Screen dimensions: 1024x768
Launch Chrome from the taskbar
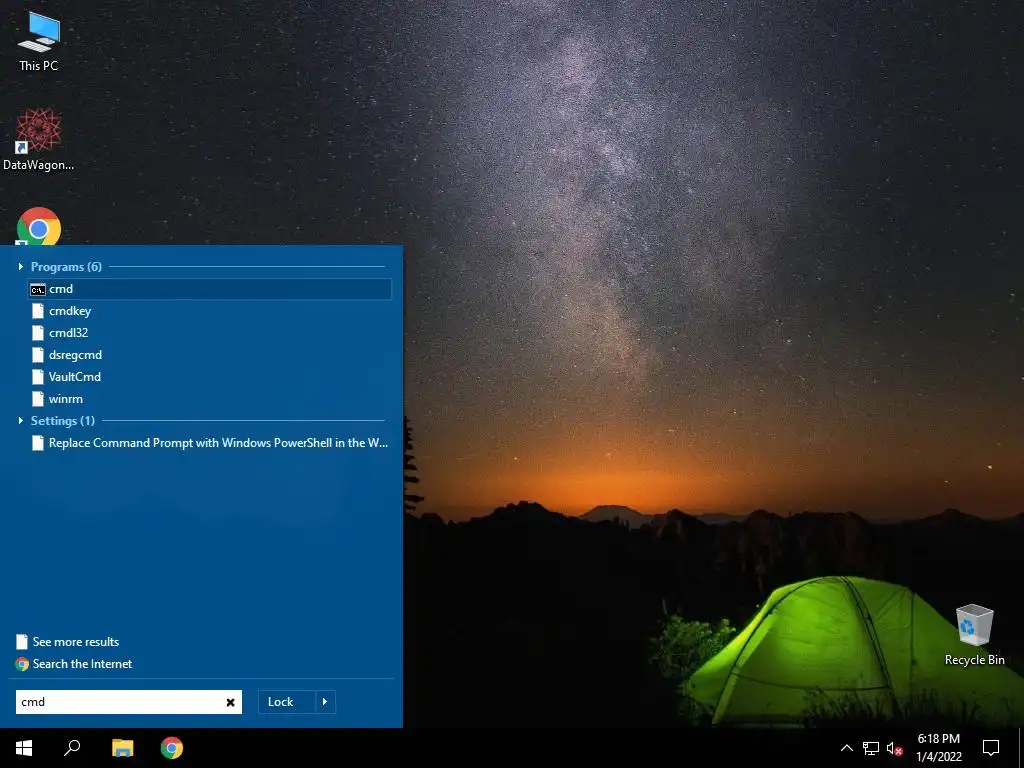pos(172,748)
